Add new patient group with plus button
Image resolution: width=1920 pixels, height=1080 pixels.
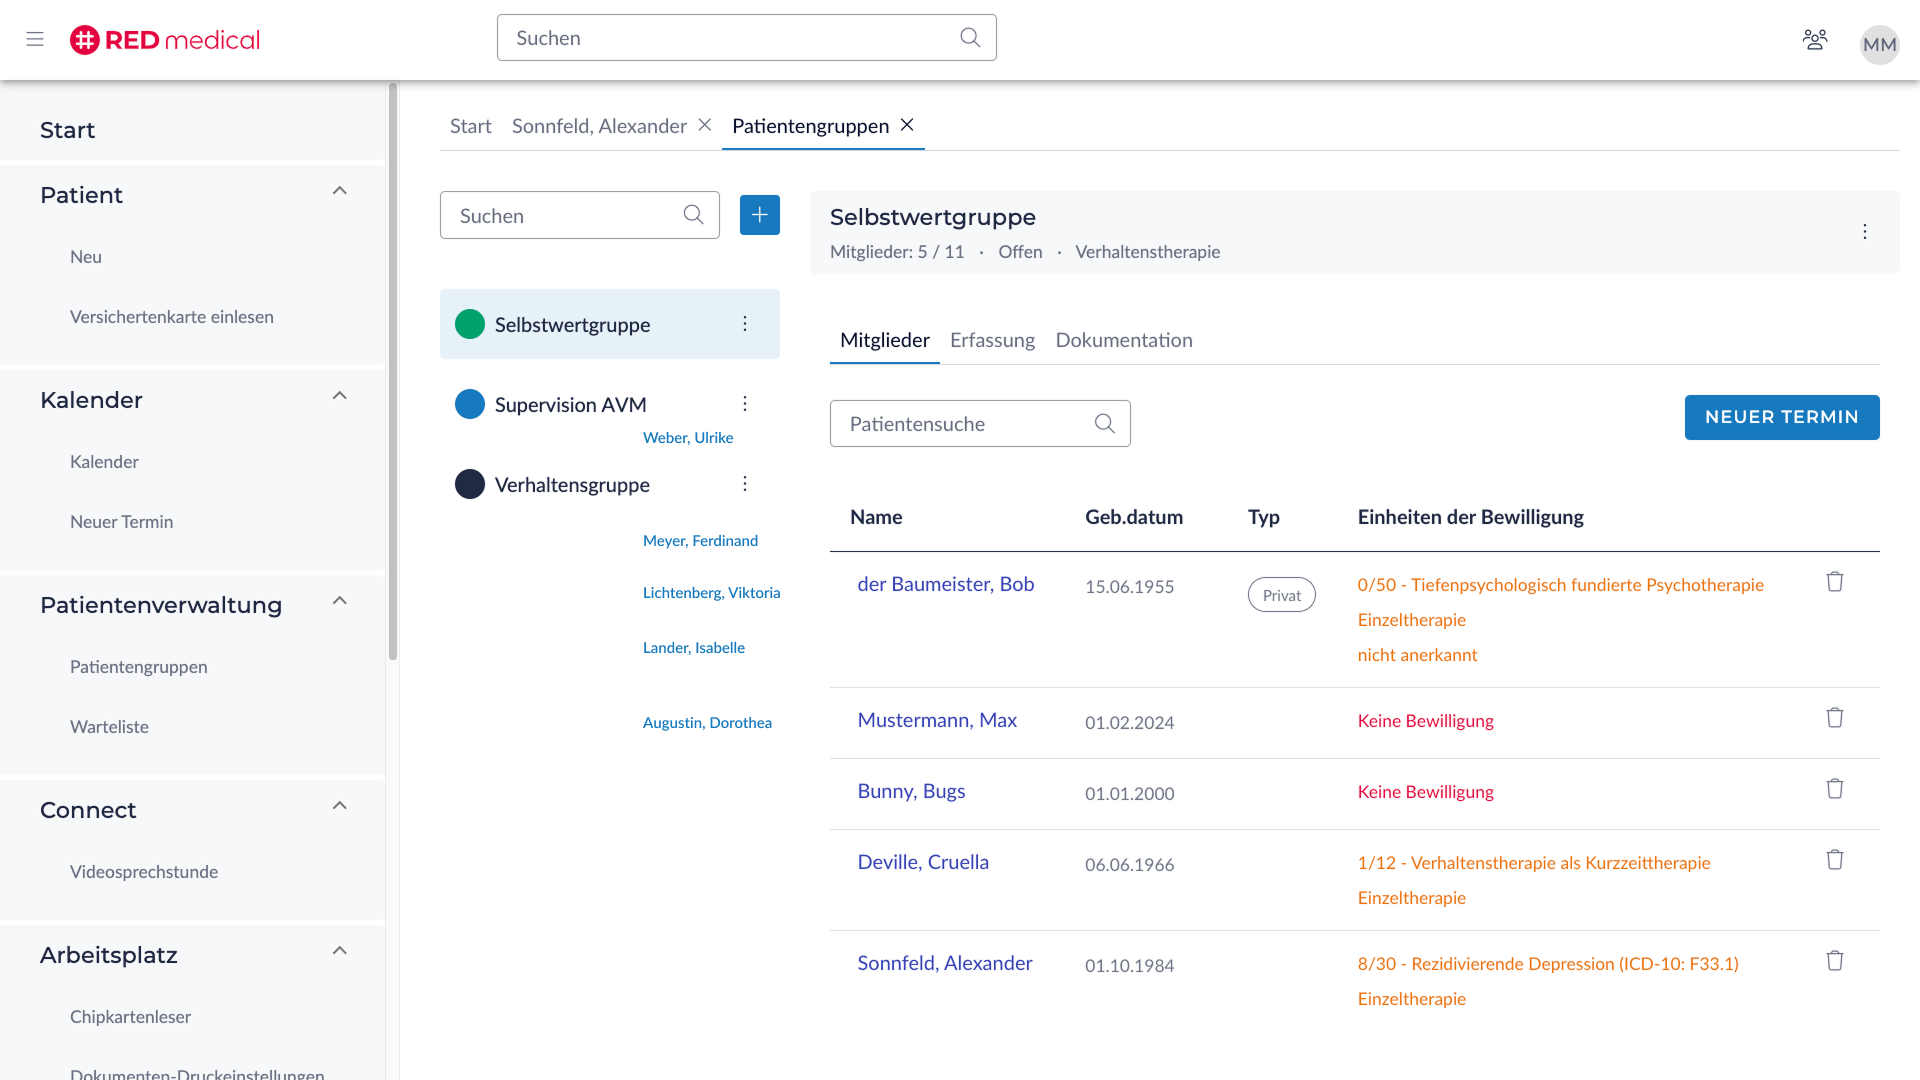[759, 215]
